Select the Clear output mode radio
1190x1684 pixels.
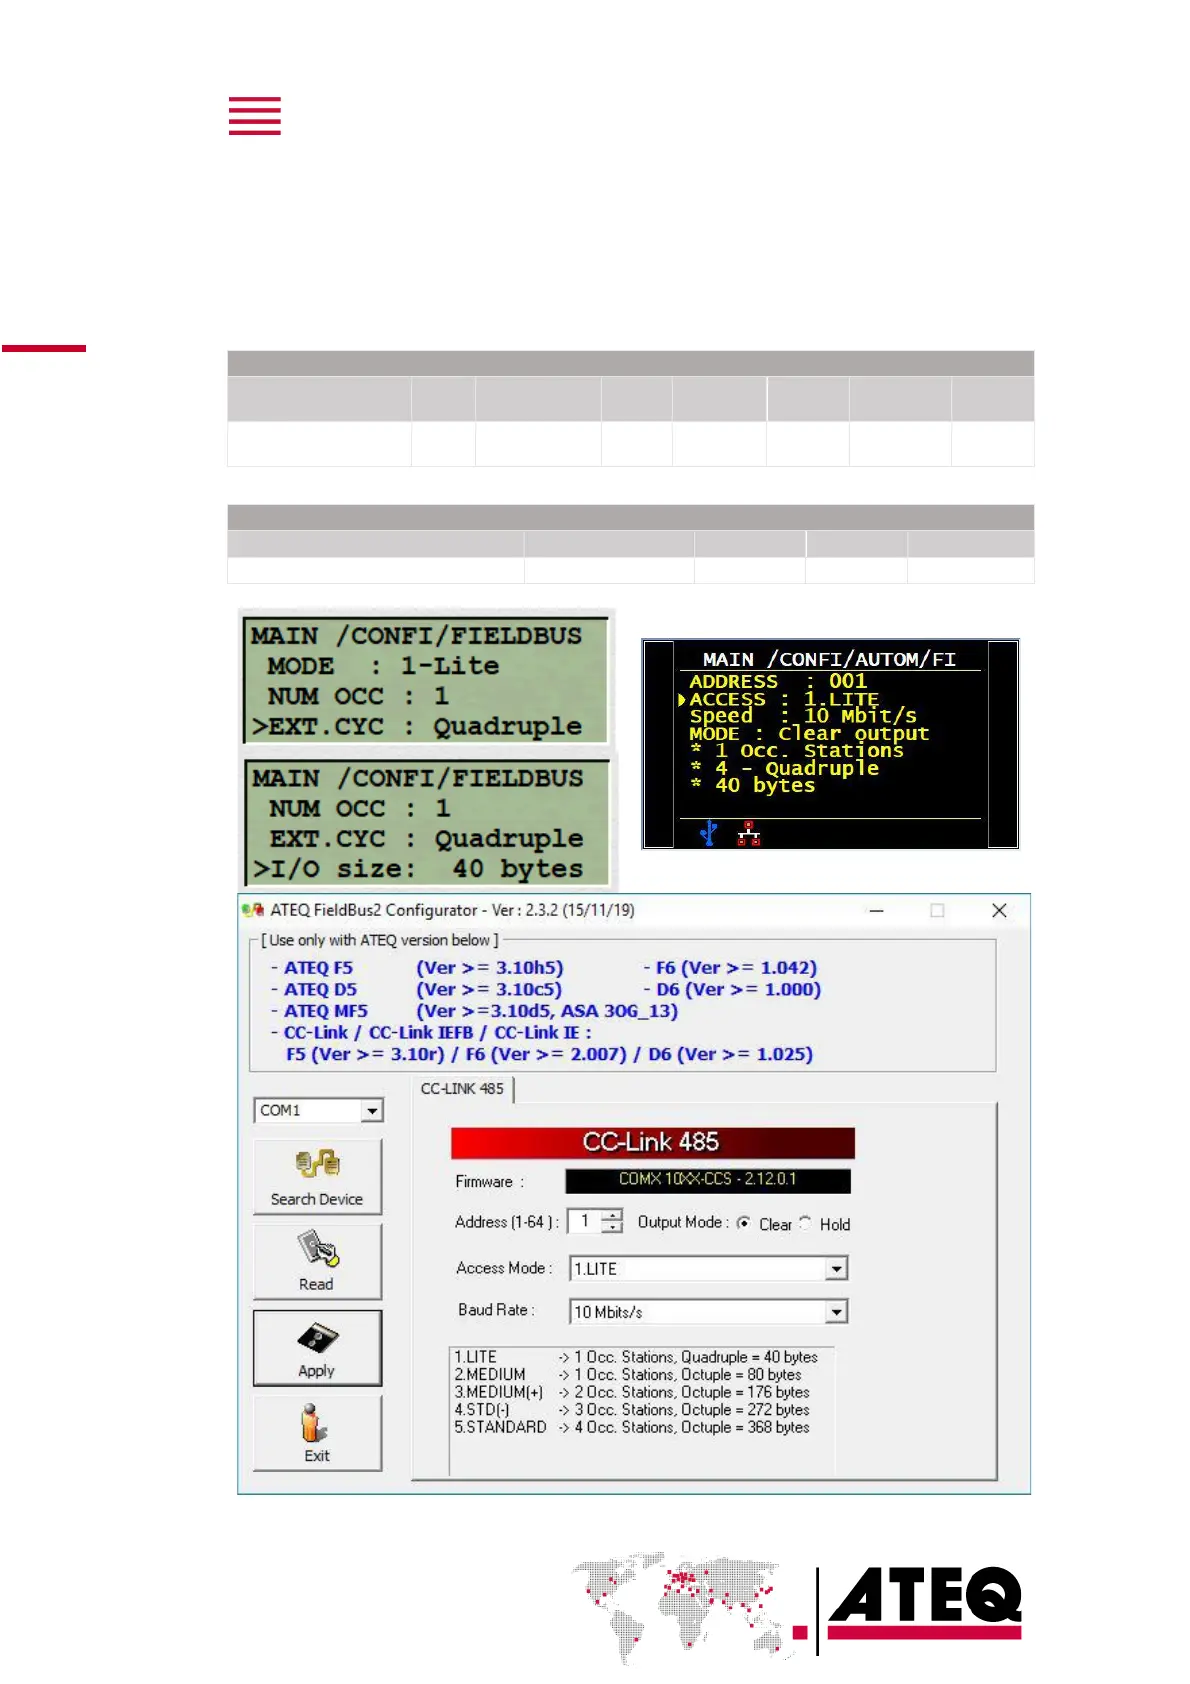[x=744, y=1223]
